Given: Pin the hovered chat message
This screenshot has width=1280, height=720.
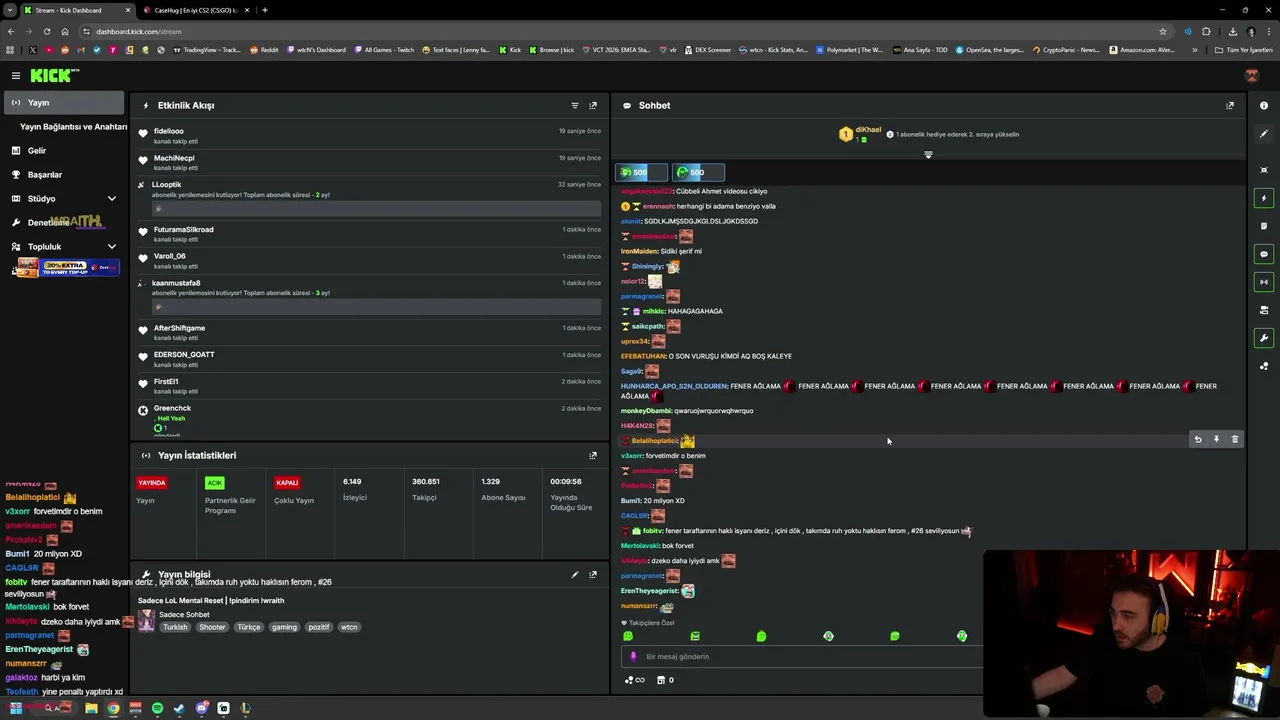Looking at the screenshot, I should tap(1216, 439).
